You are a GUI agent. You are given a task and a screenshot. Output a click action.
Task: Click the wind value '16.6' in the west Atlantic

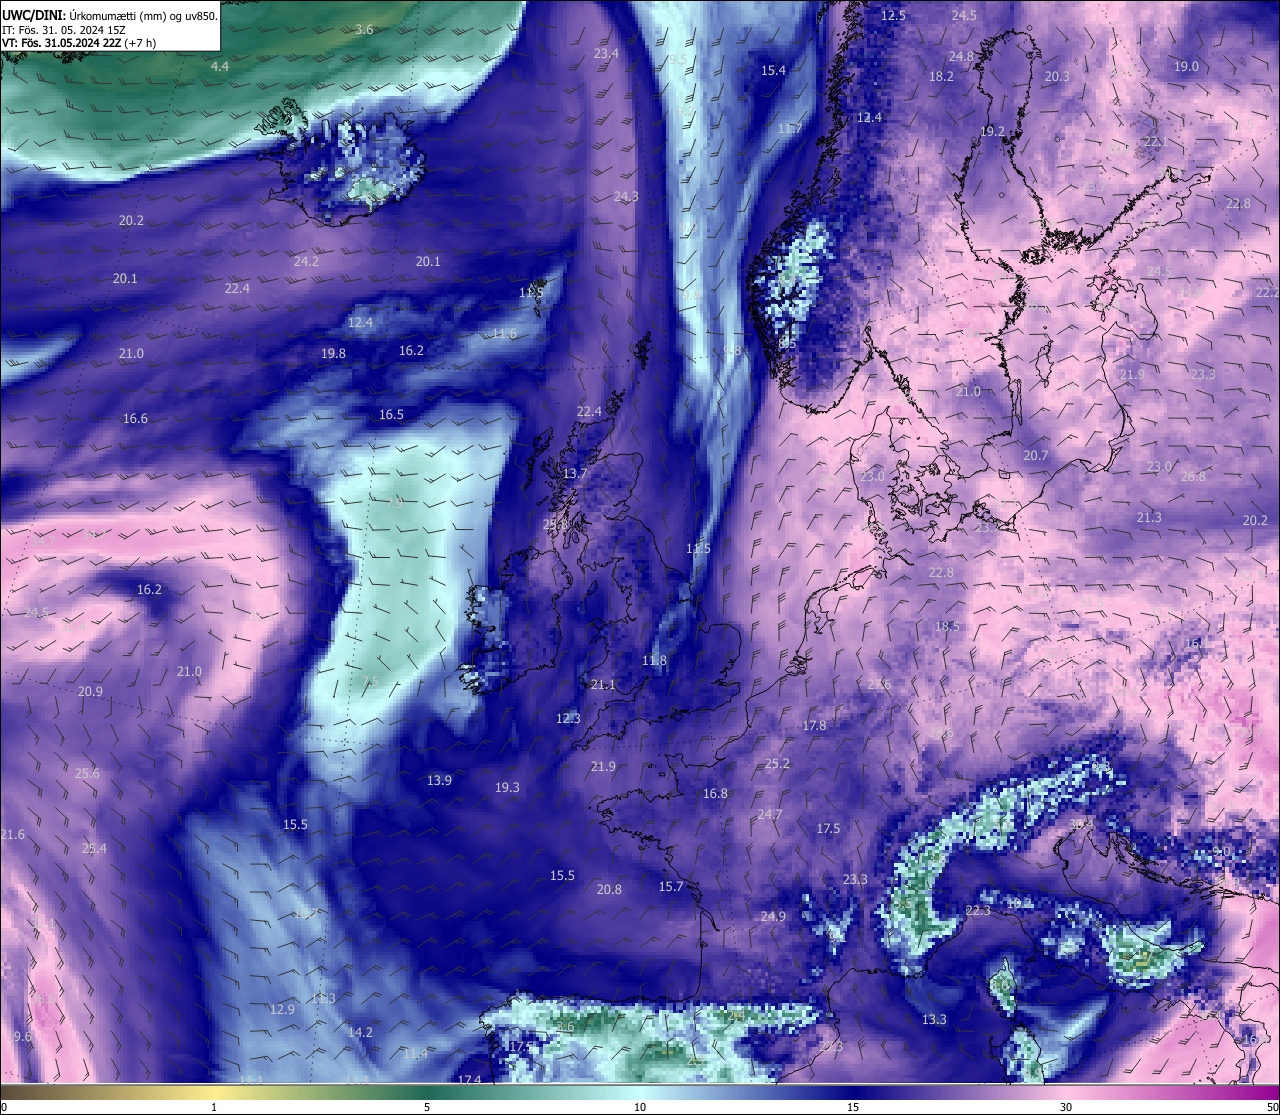pyautogui.click(x=135, y=419)
